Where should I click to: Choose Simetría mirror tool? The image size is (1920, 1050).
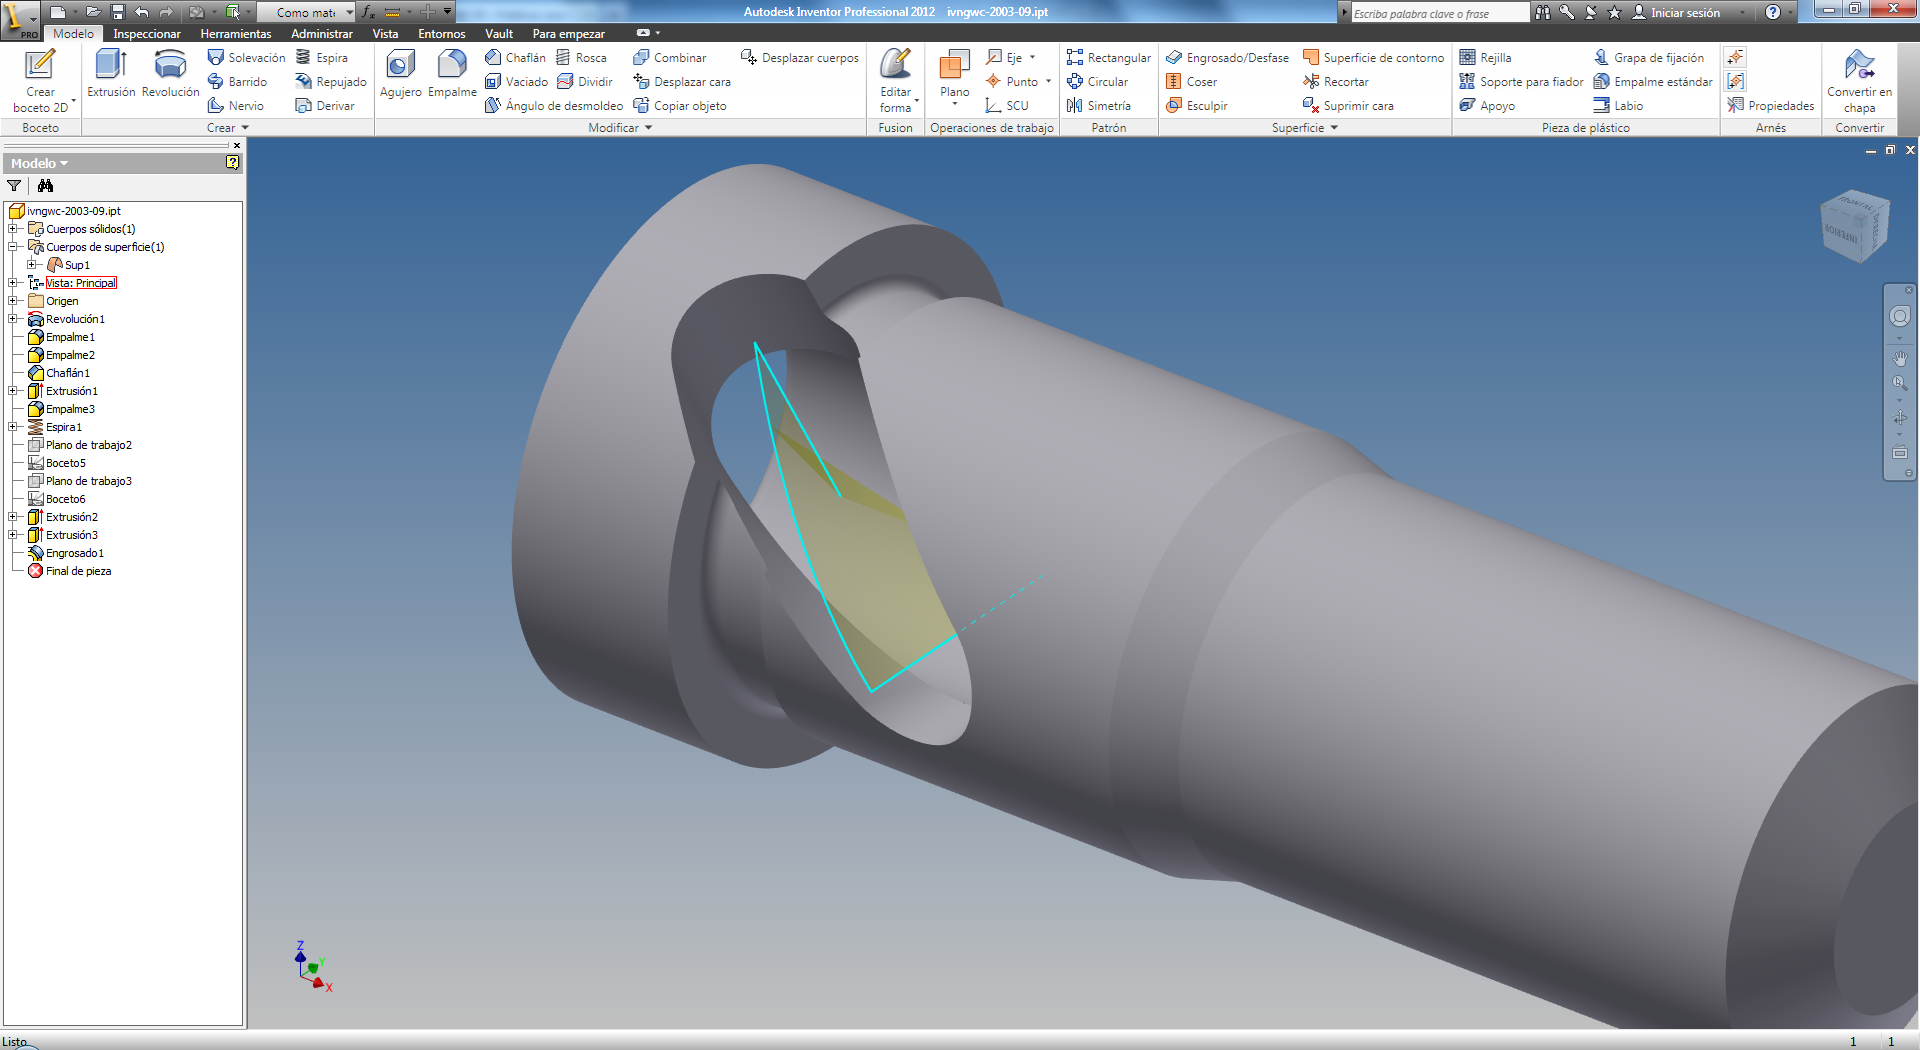pos(1098,105)
